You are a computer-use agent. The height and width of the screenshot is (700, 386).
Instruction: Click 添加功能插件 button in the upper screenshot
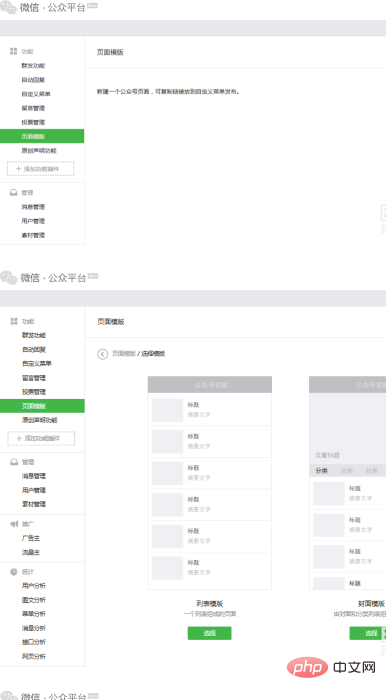41,169
